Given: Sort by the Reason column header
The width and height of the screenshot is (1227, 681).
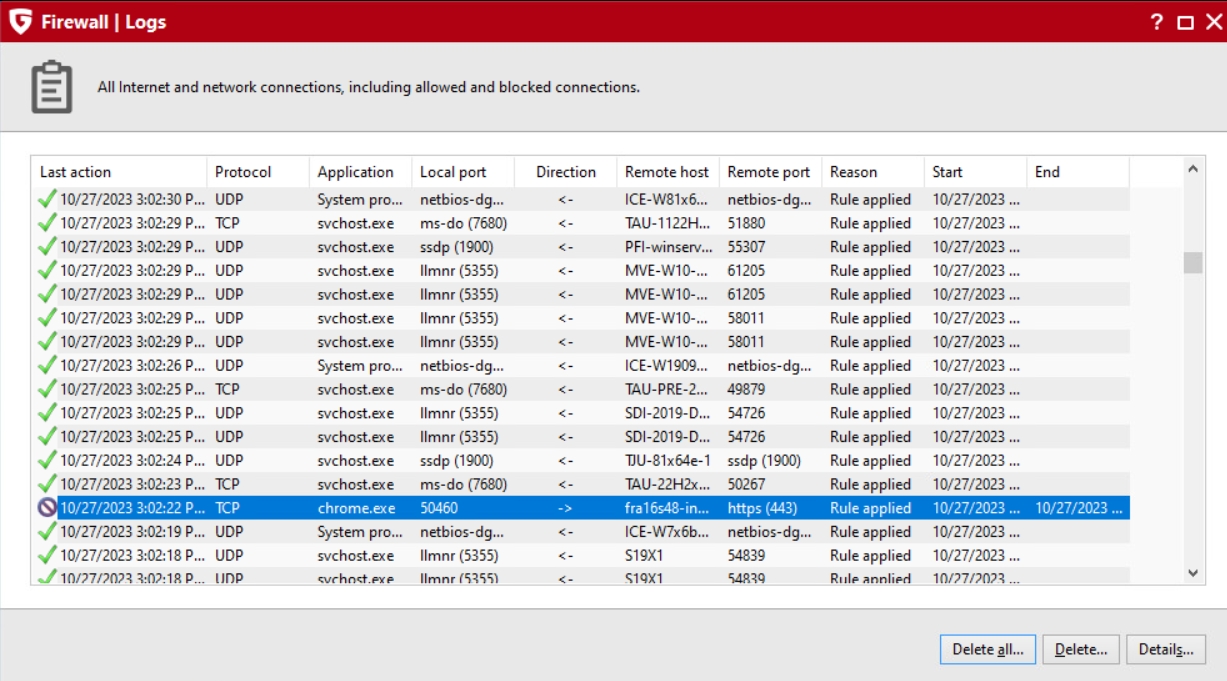Looking at the screenshot, I should tap(873, 172).
